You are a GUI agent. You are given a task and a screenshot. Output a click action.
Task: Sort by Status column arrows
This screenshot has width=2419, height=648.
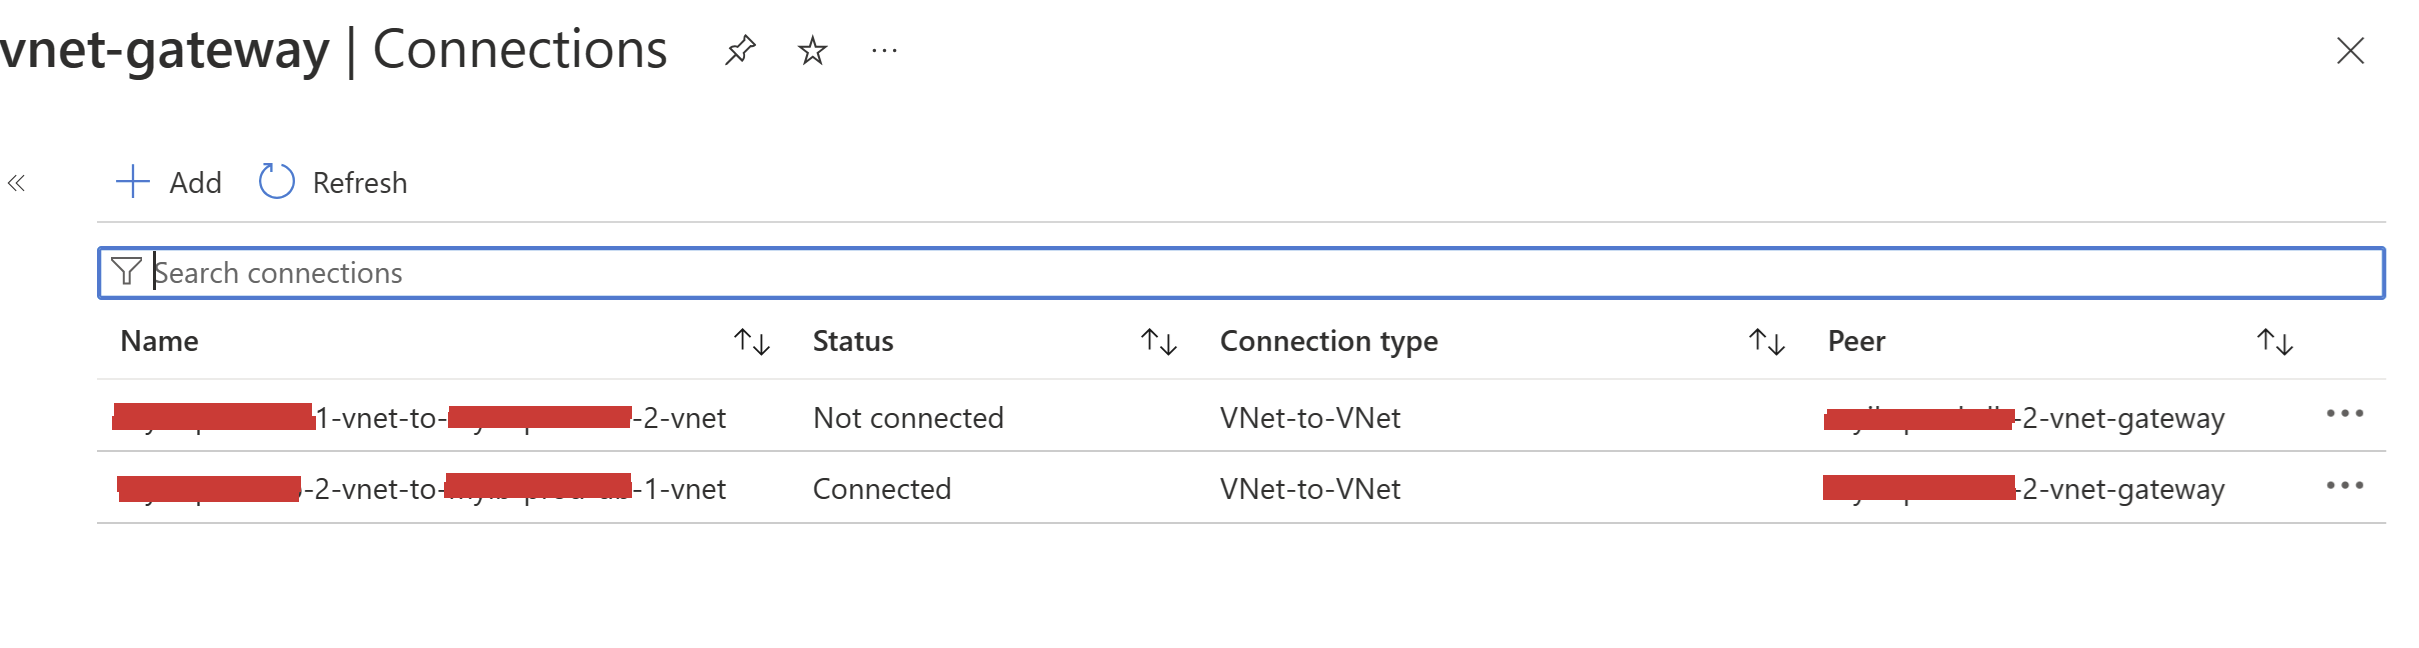[1159, 342]
